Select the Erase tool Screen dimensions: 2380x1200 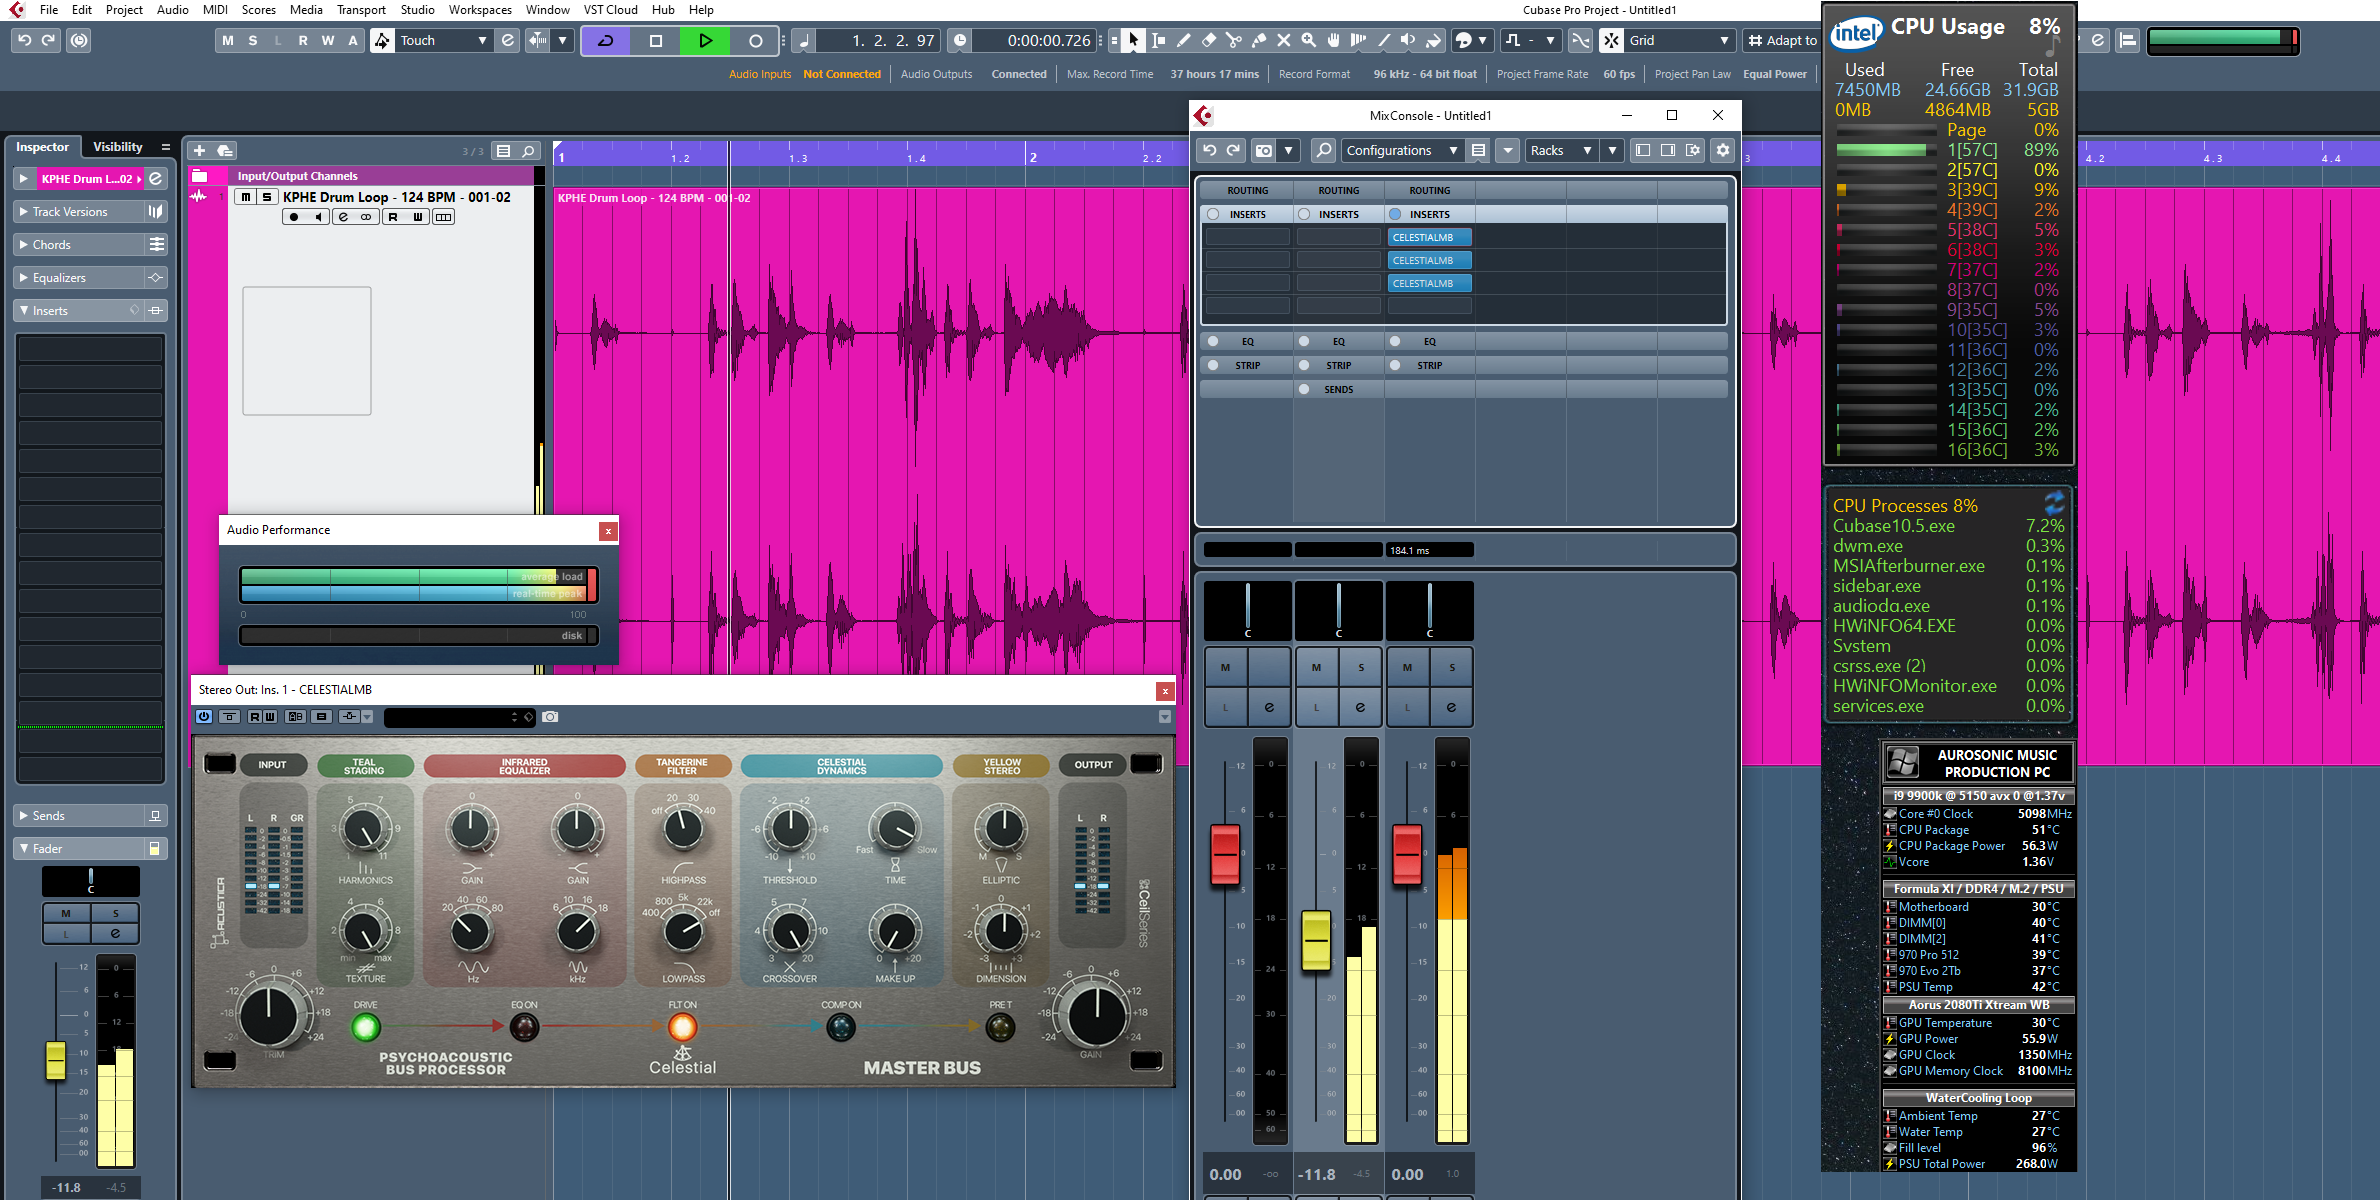click(1208, 40)
